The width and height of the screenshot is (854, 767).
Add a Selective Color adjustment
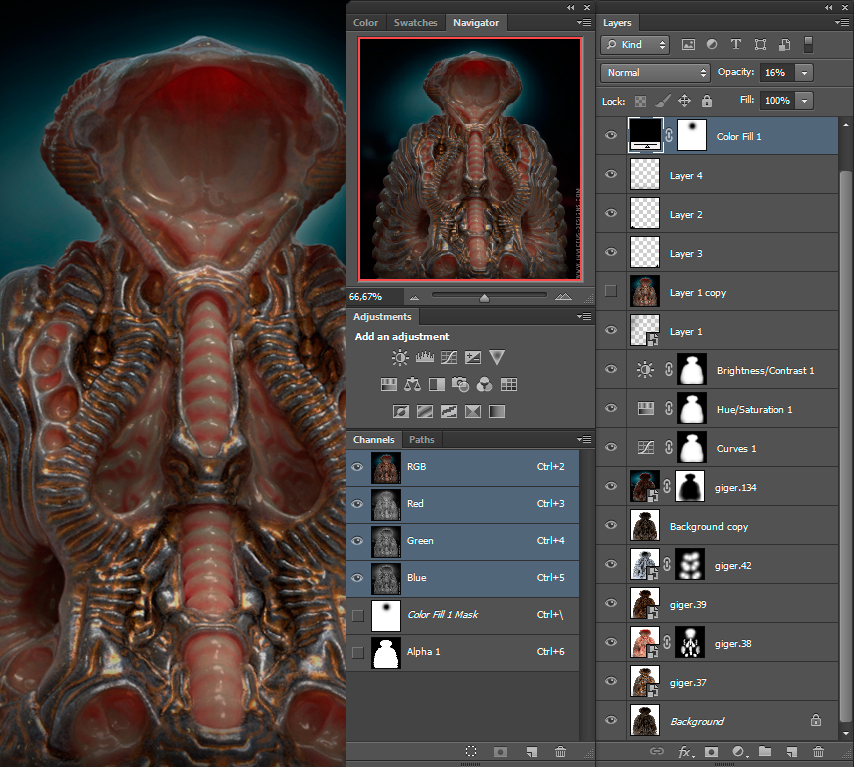pyautogui.click(x=473, y=411)
